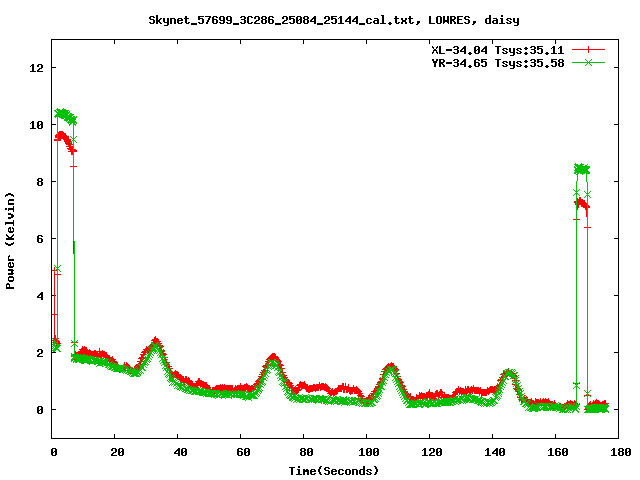Click the y-axis tick label 8
Image resolution: width=640 pixels, height=480 pixels.
pyautogui.click(x=40, y=182)
